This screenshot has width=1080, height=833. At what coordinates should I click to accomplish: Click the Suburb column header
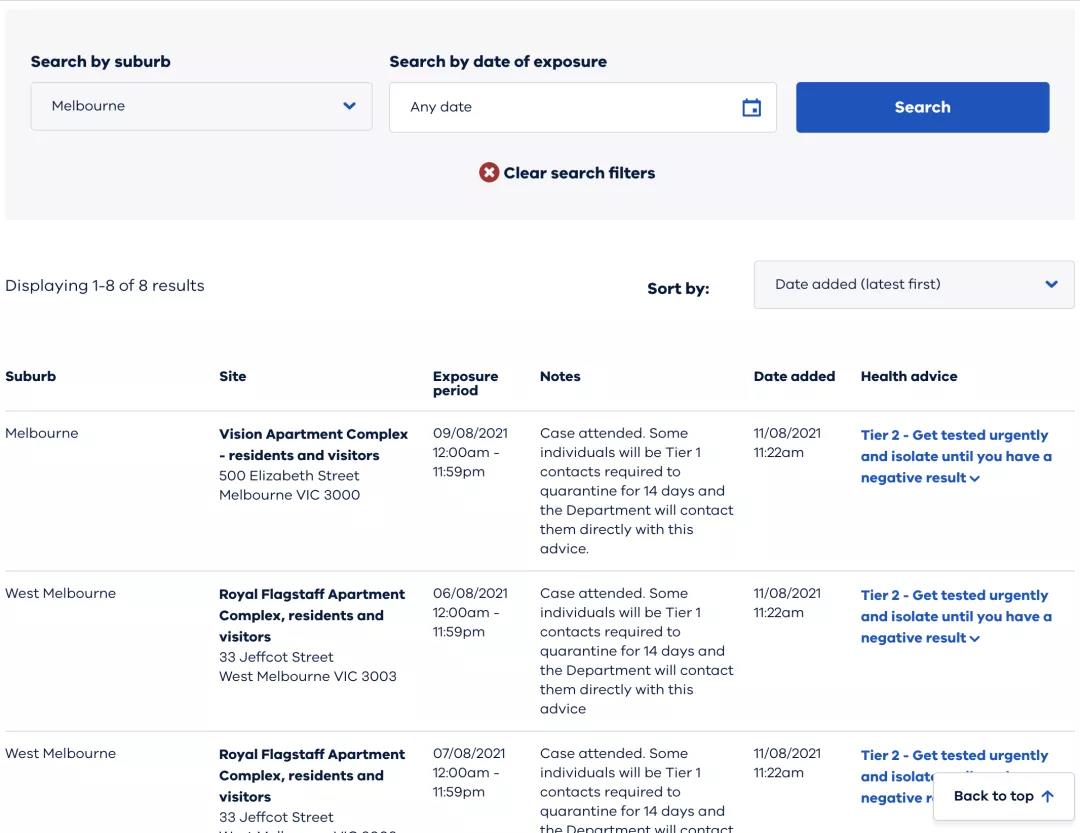pos(30,376)
